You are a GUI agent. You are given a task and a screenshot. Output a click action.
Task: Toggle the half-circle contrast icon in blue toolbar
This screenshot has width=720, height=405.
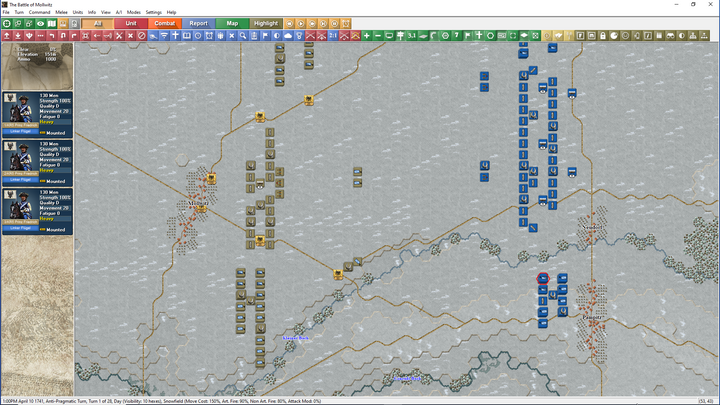pos(277,35)
